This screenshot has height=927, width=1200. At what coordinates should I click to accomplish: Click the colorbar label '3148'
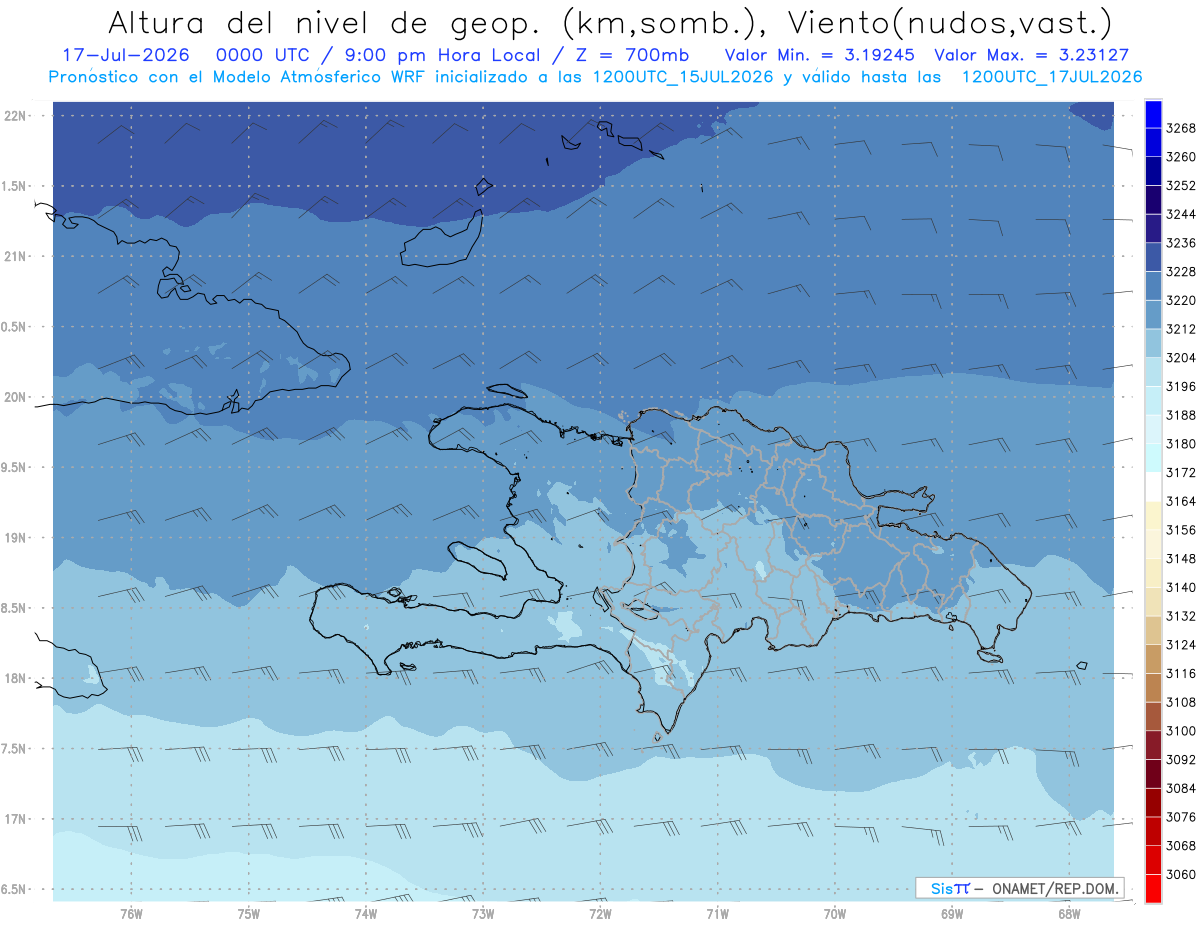point(1181,559)
